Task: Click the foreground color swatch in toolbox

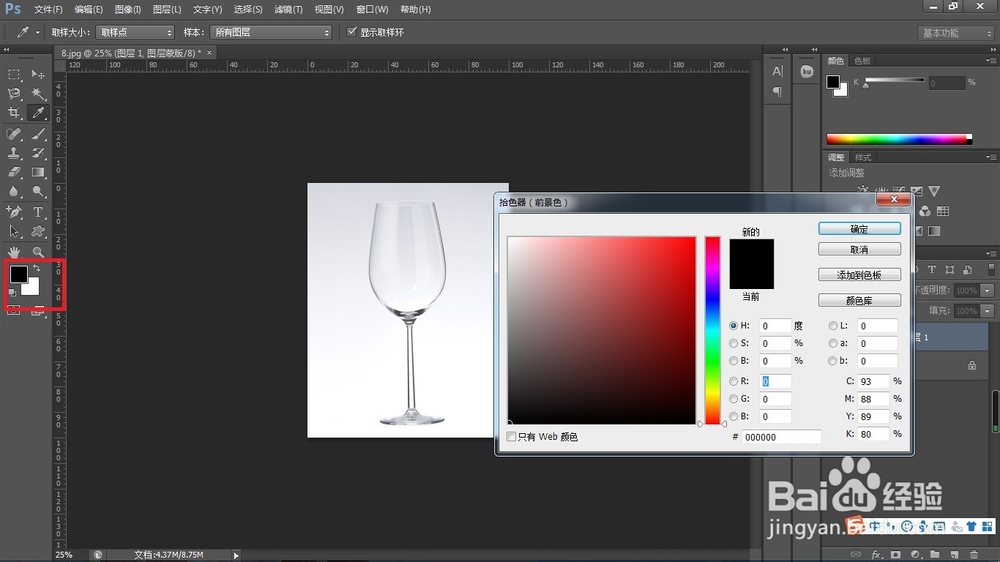Action: pos(18,274)
